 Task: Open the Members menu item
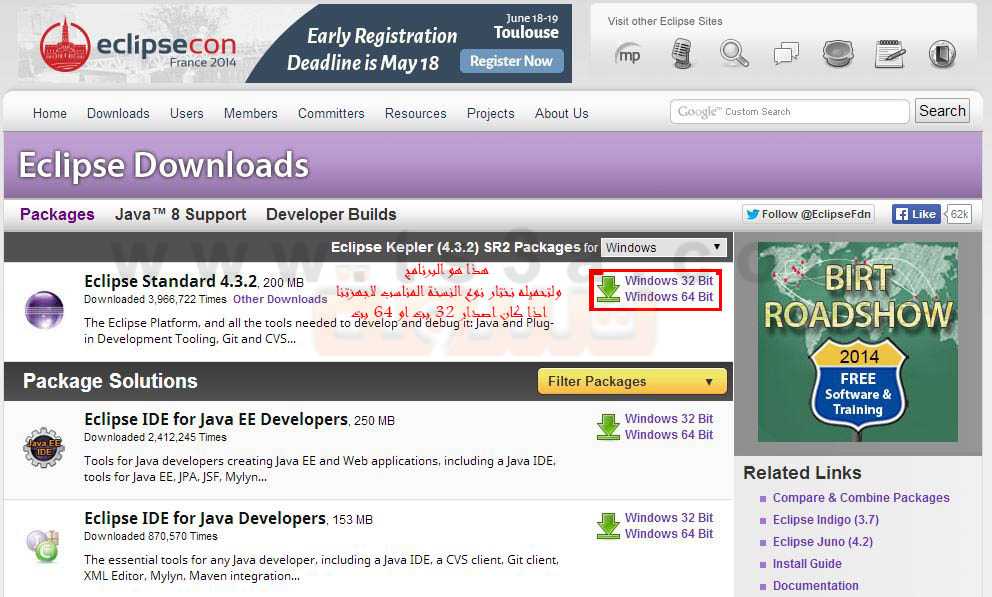tap(251, 113)
